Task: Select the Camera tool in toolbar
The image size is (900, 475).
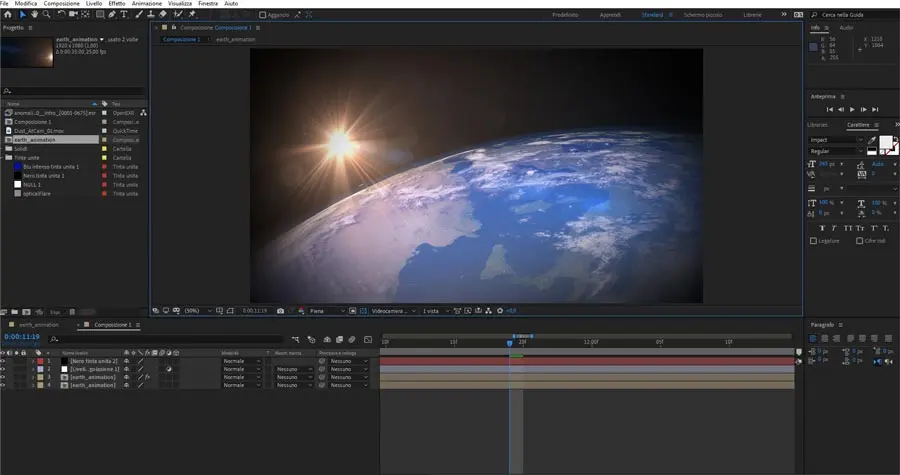Action: tap(73, 14)
